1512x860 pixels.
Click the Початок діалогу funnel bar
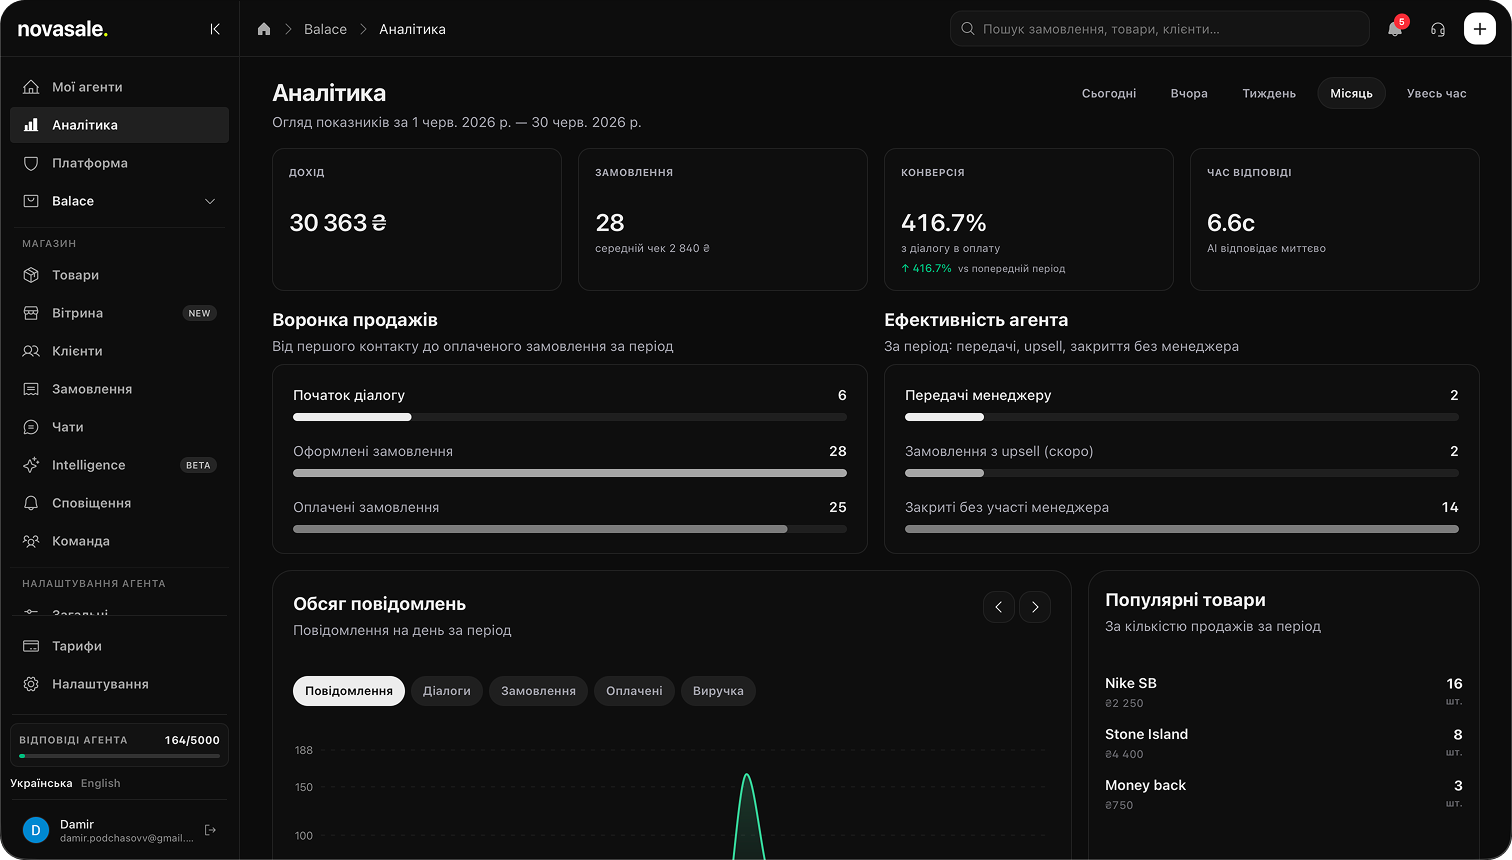tap(570, 417)
